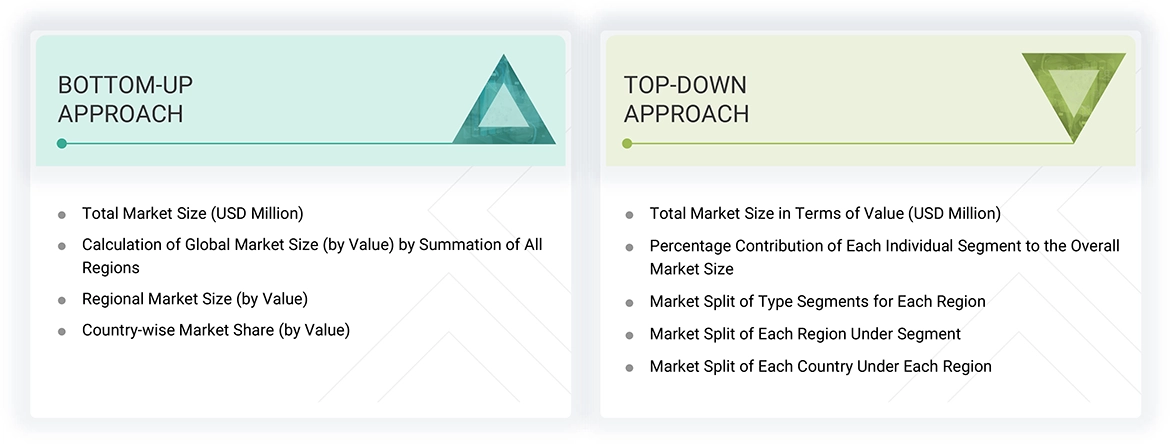Click "Total Market Size (USD Million)" text
Viewport: 1170px width, 444px height.
click(192, 213)
